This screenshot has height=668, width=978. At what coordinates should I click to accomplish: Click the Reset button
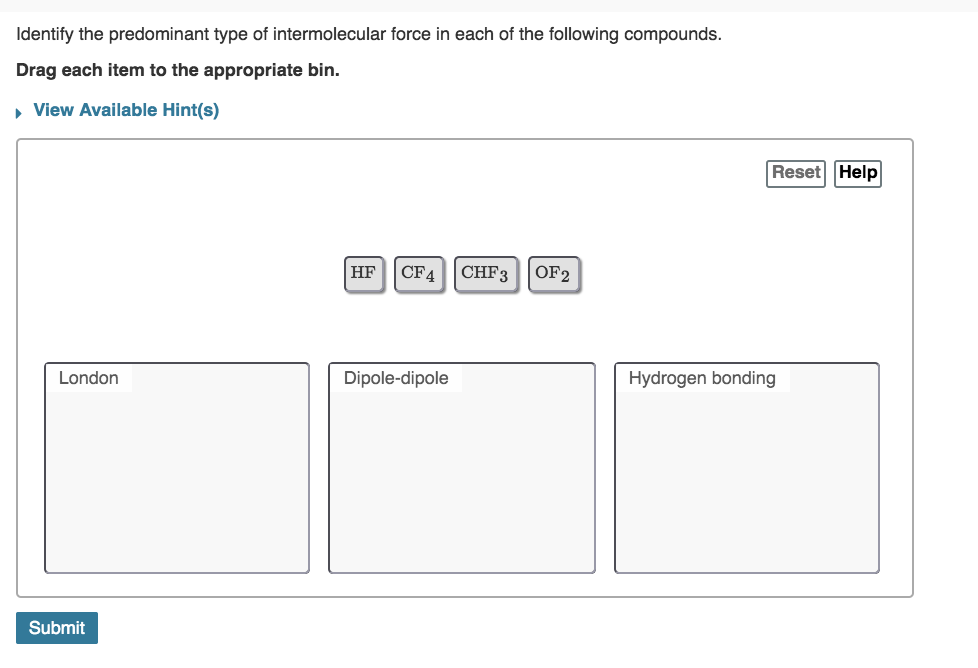pyautogui.click(x=796, y=173)
